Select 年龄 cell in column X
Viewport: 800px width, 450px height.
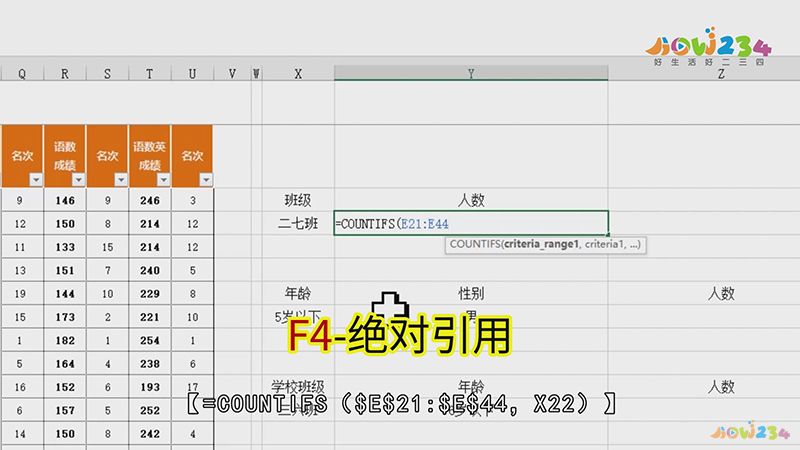[x=298, y=293]
